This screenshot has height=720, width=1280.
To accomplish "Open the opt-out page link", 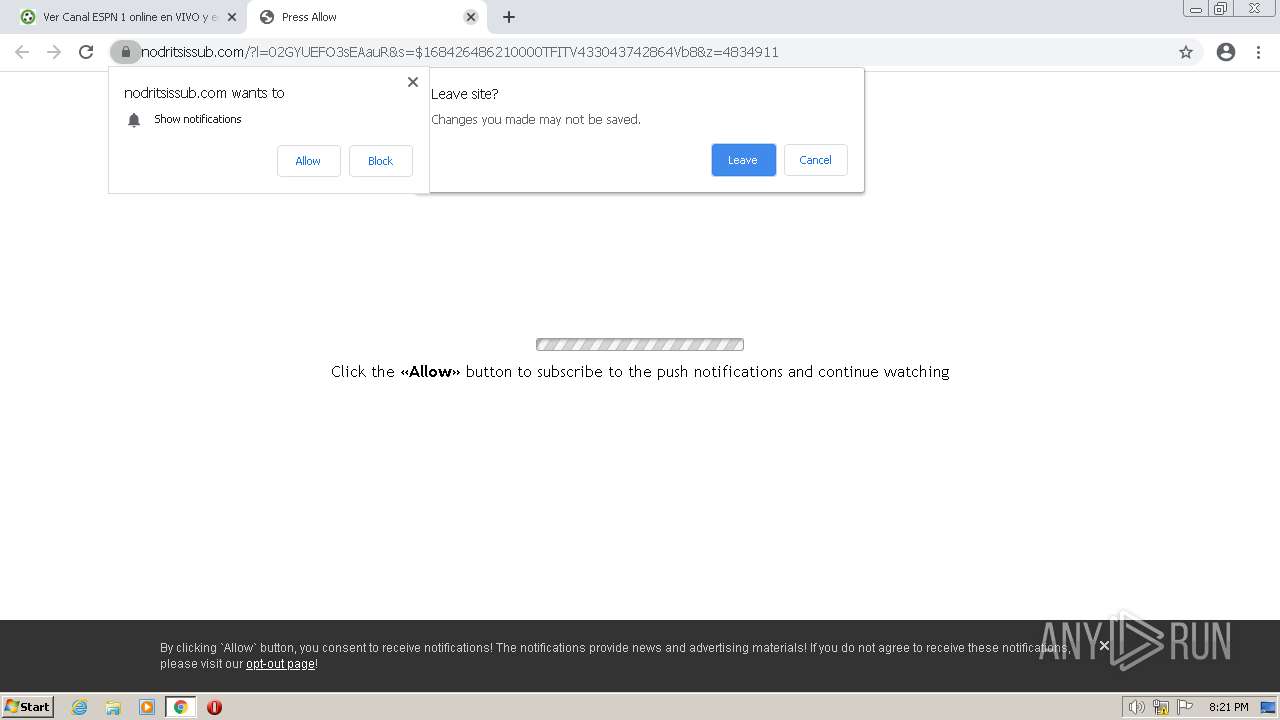I will coord(281,664).
